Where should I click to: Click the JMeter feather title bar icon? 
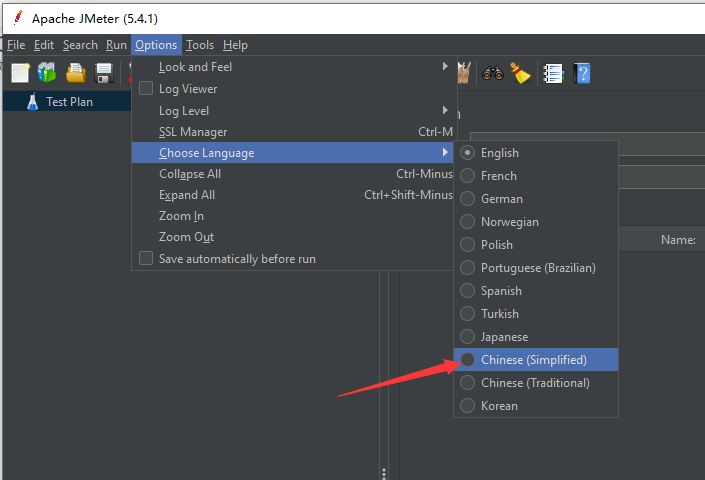[x=18, y=18]
